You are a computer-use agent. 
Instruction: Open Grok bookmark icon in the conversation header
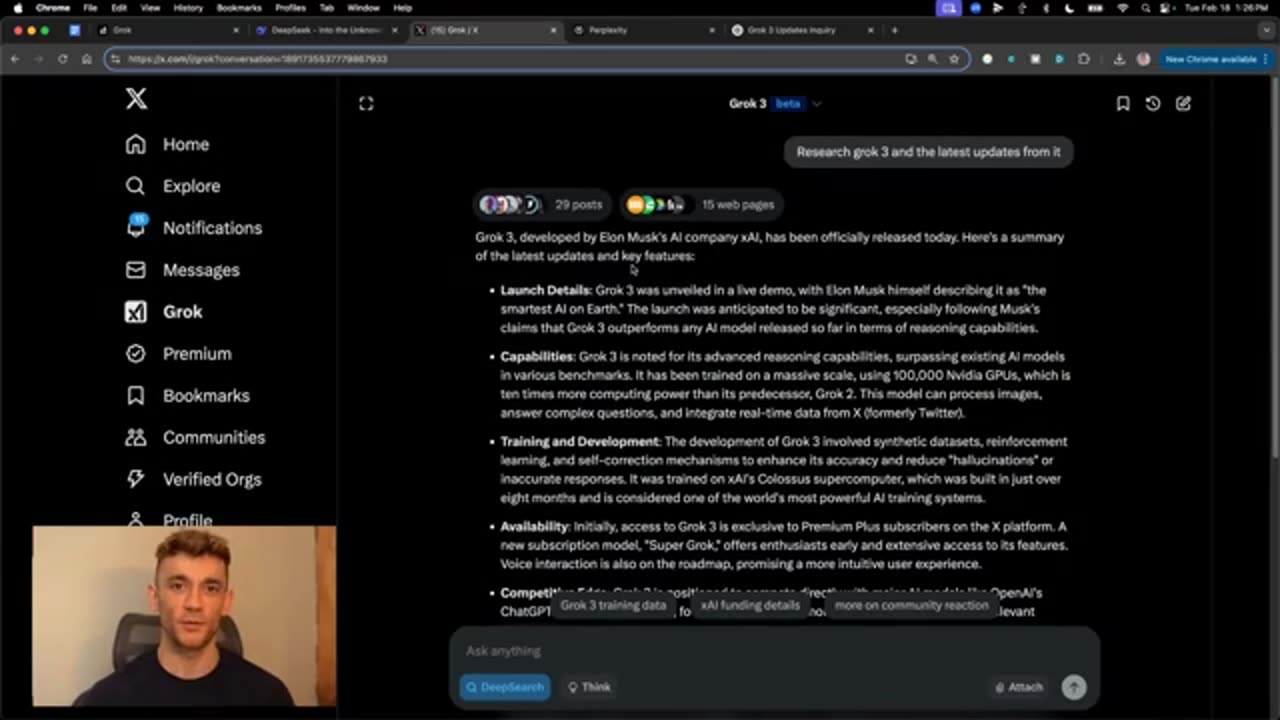(1123, 103)
